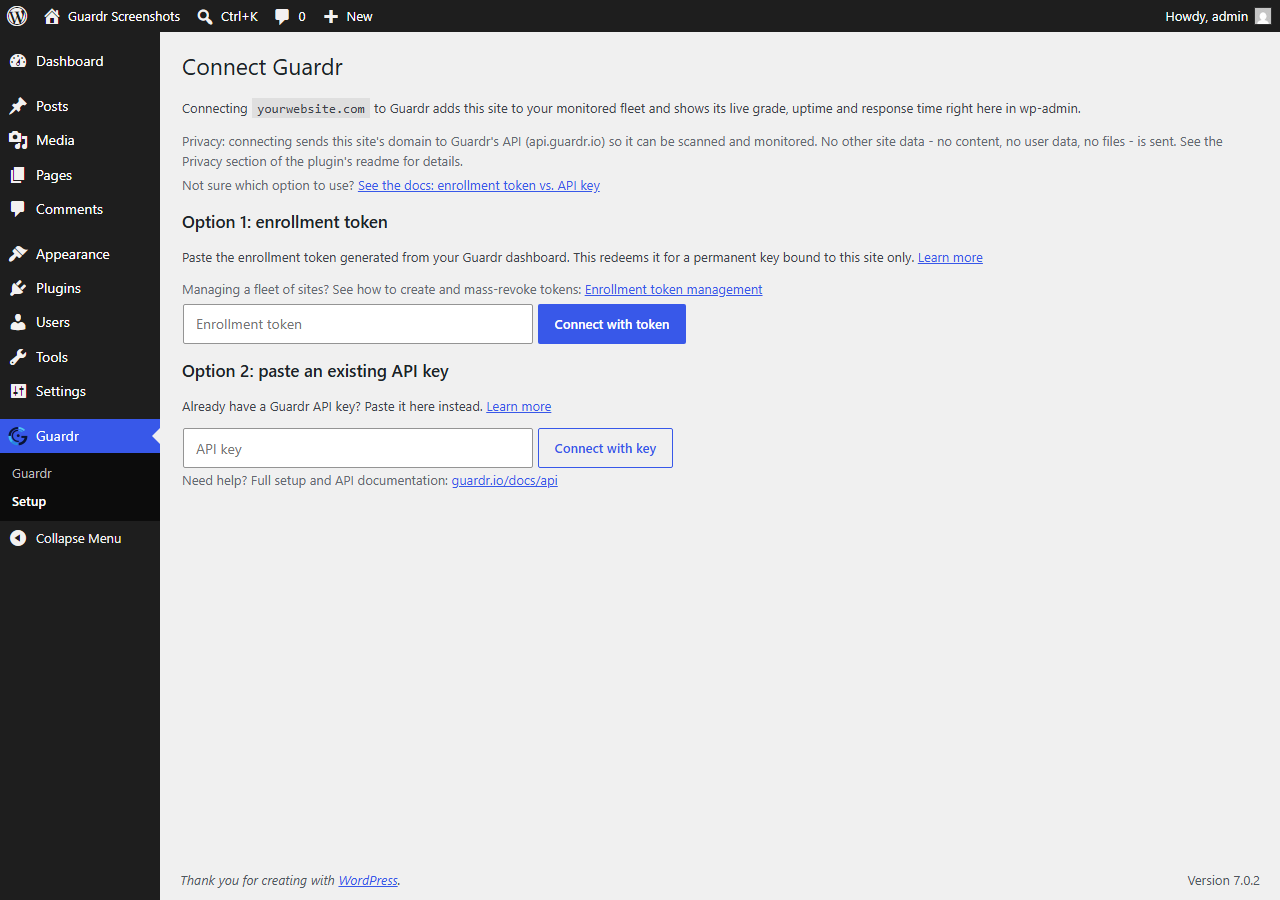The width and height of the screenshot is (1280, 900).
Task: Click the Comments speech-bubble sidebar icon
Action: click(18, 209)
